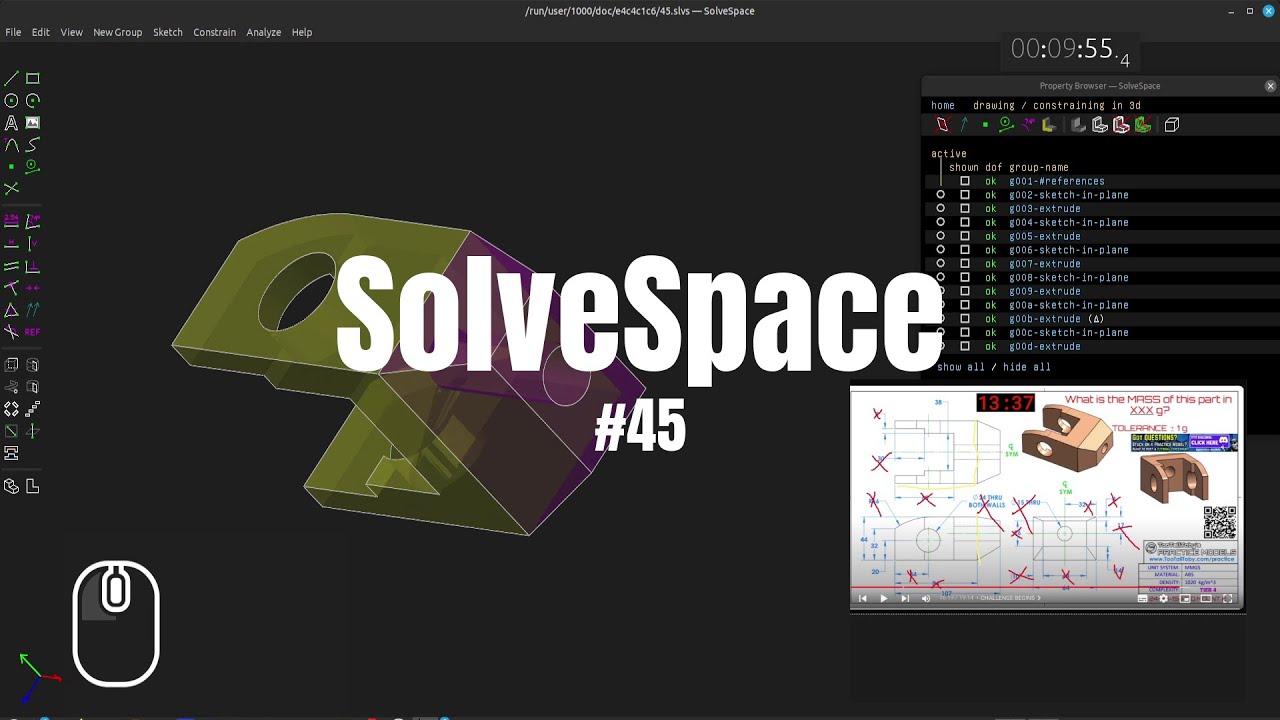The image size is (1280, 720).
Task: Select the arc of a circle tool
Action: [x=33, y=100]
